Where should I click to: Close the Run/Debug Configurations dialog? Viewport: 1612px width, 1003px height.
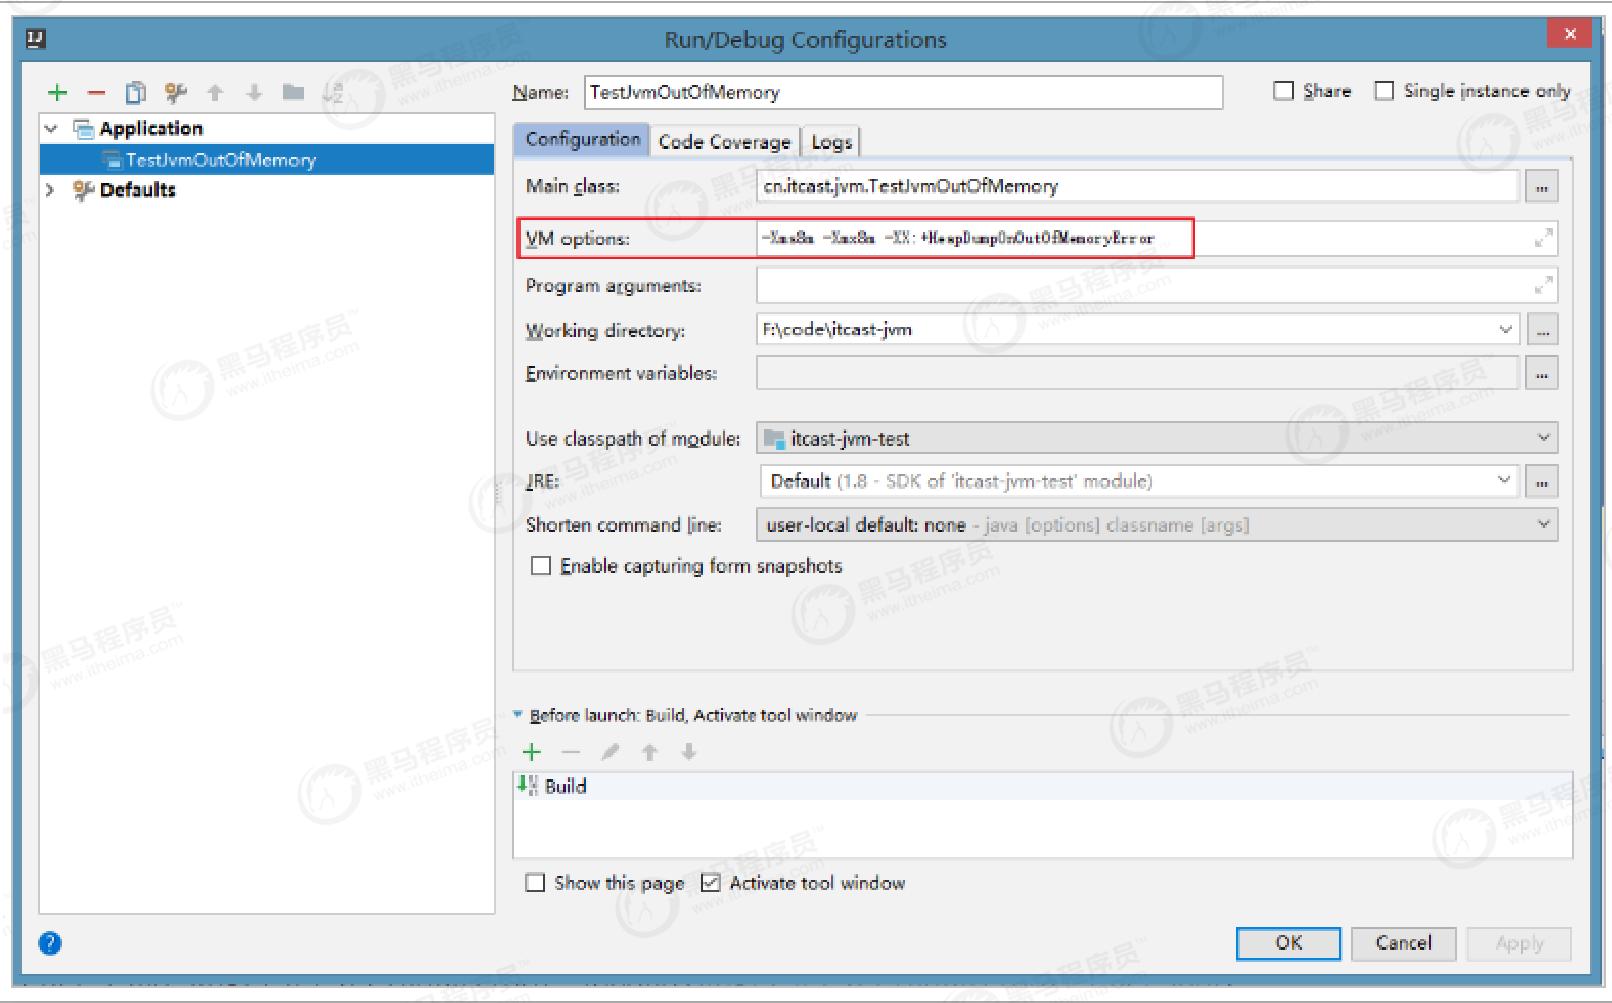point(1569,34)
